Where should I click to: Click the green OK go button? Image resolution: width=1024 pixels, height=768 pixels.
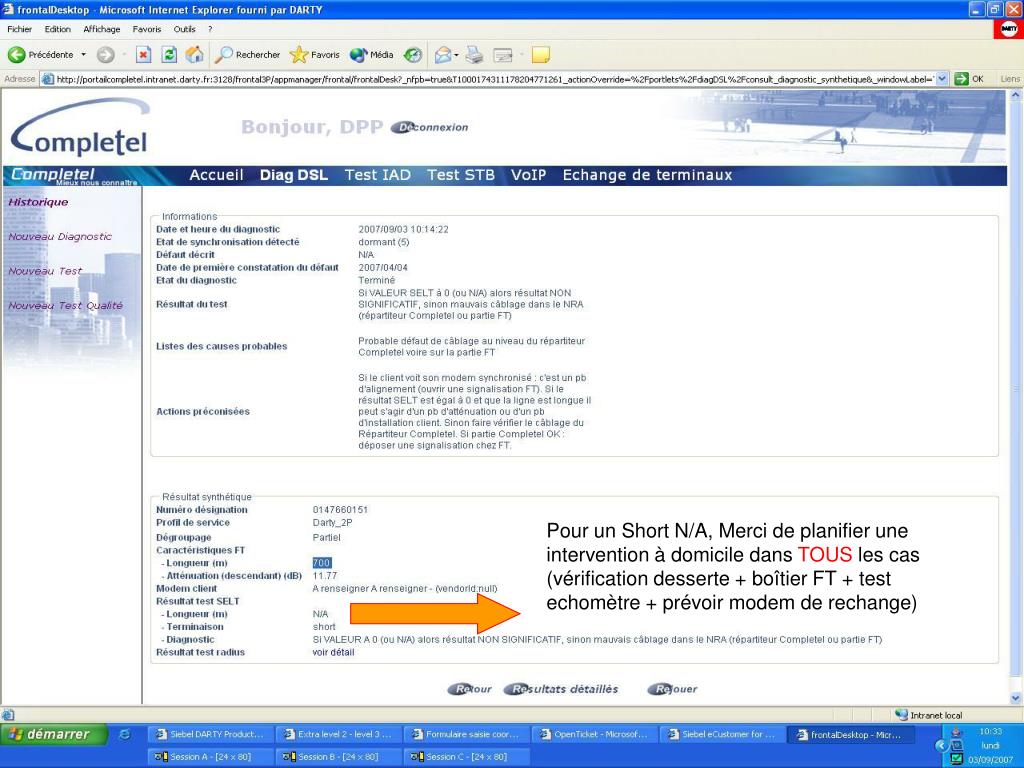tap(969, 79)
